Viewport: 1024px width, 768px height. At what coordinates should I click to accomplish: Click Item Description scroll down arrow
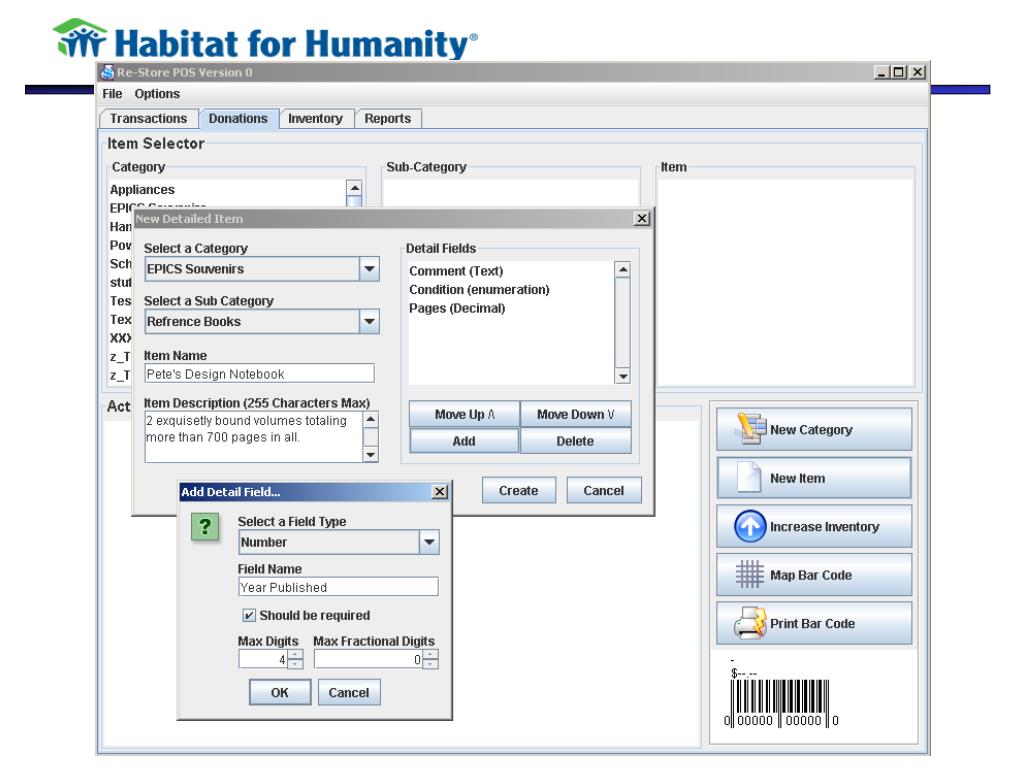pyautogui.click(x=371, y=455)
